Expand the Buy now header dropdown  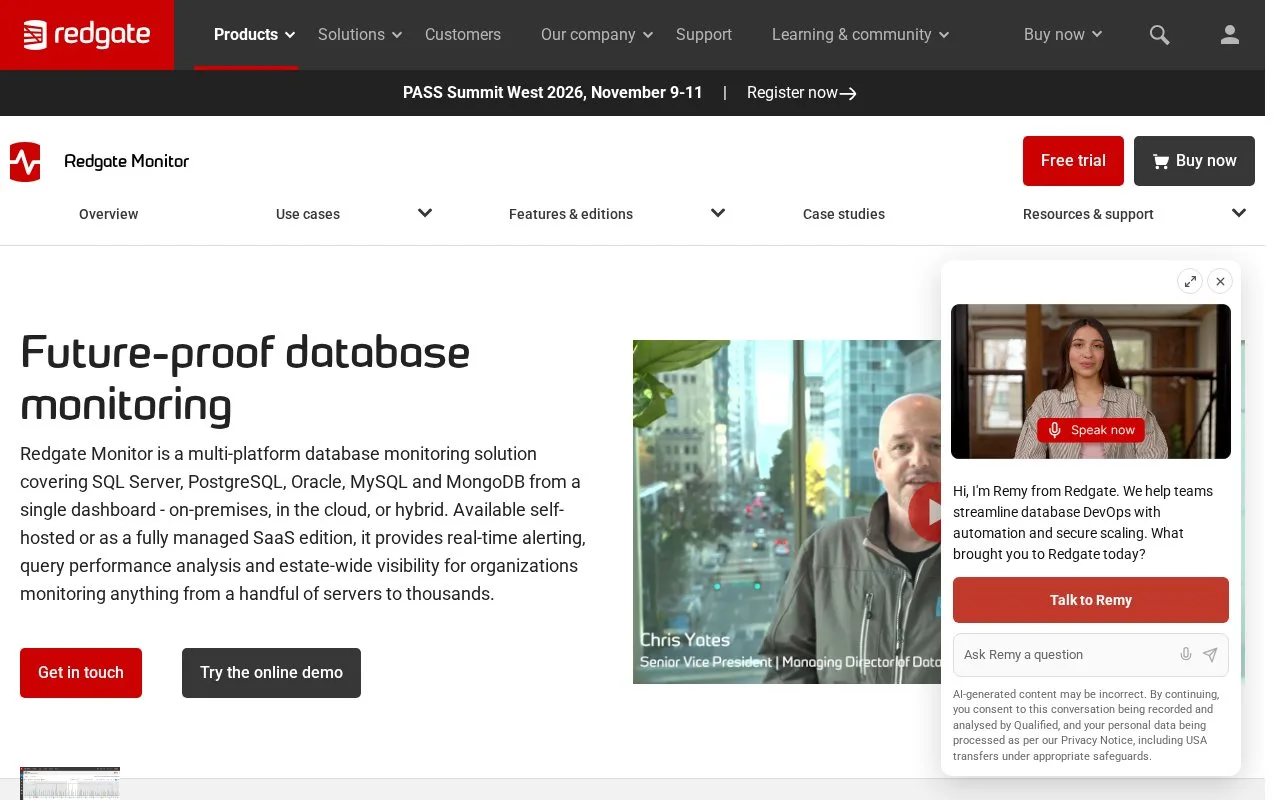point(1063,35)
